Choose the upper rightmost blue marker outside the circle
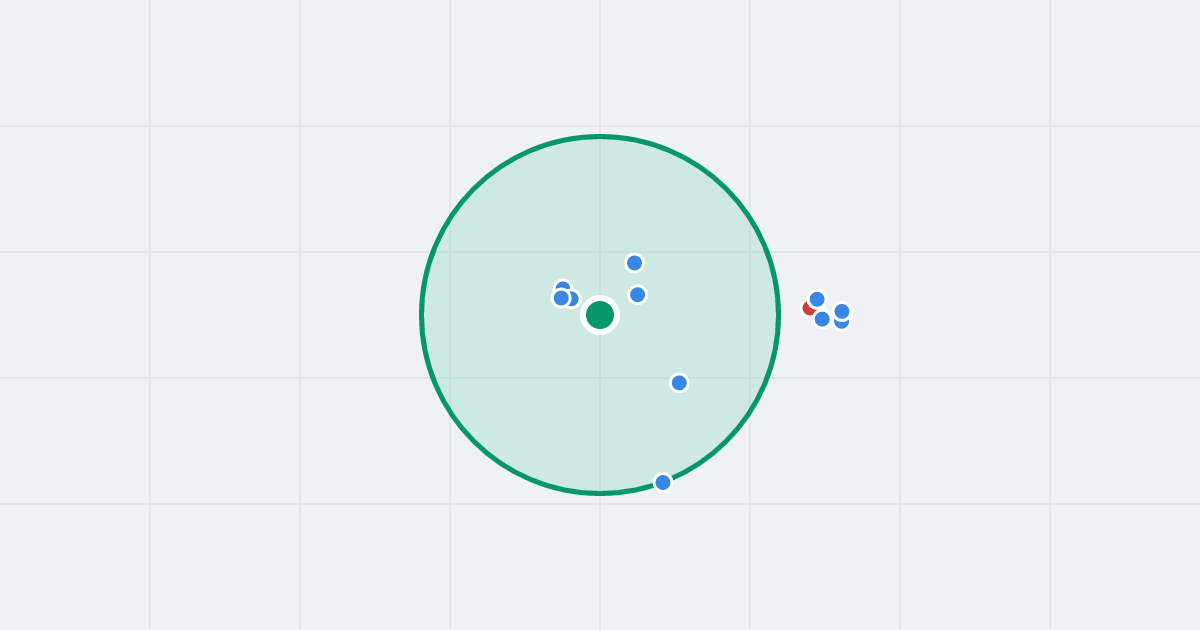Viewport: 1200px width, 630px height. 842,311
